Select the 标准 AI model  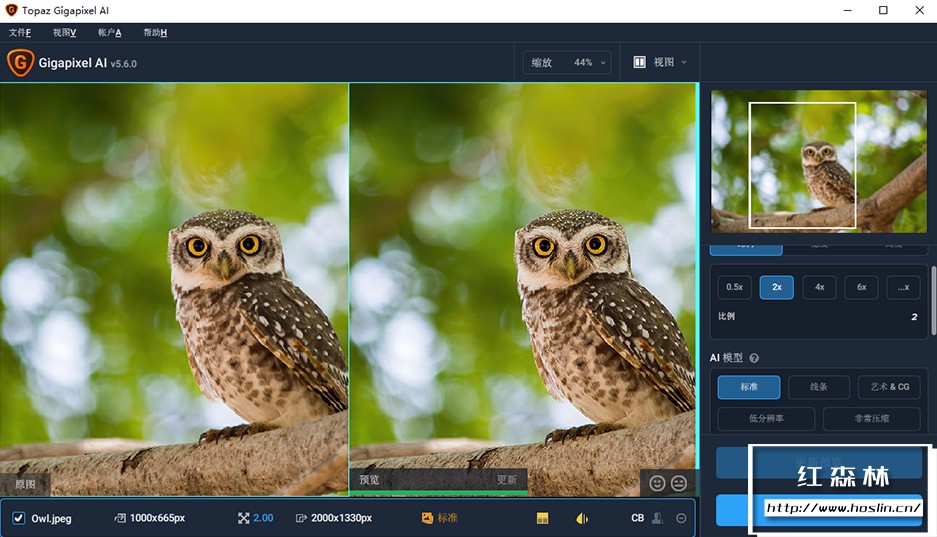(x=749, y=387)
